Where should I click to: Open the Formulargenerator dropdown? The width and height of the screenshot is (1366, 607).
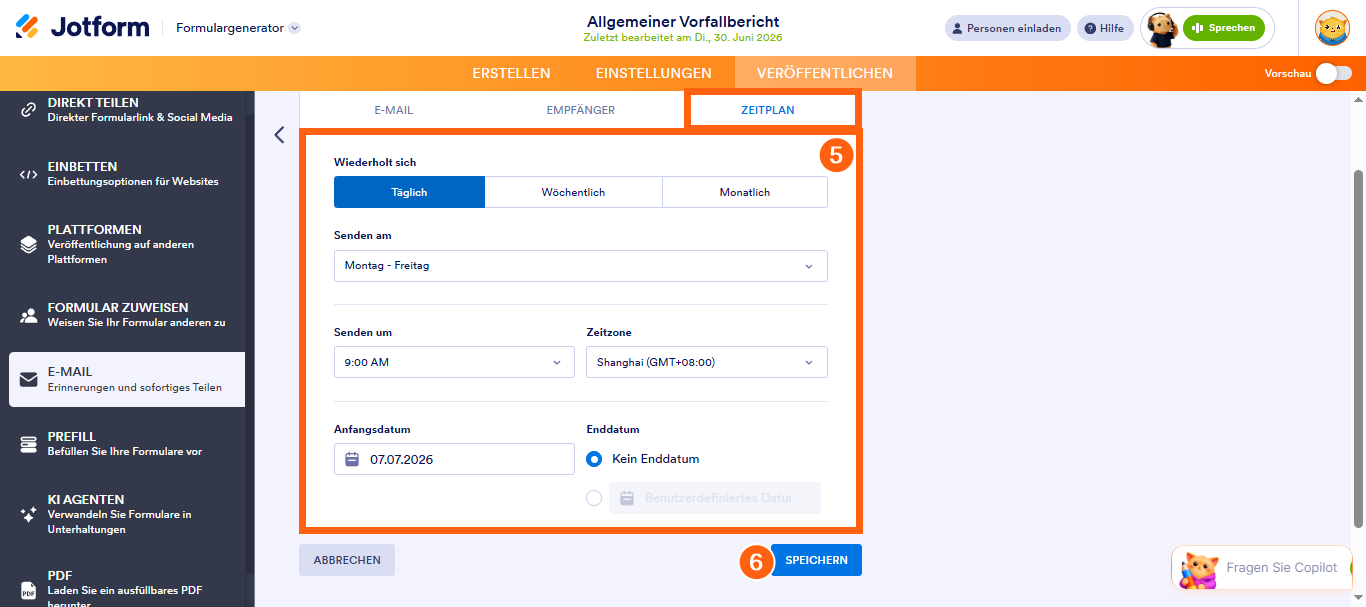[x=238, y=28]
